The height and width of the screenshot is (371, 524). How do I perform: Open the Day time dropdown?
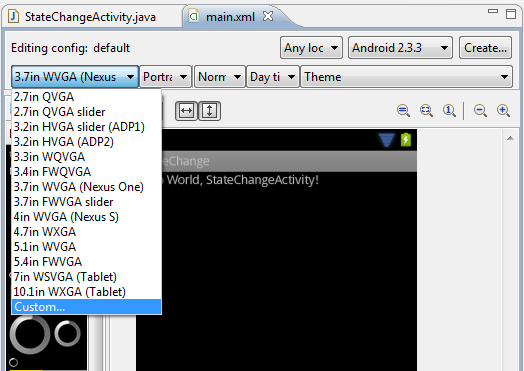tap(273, 77)
